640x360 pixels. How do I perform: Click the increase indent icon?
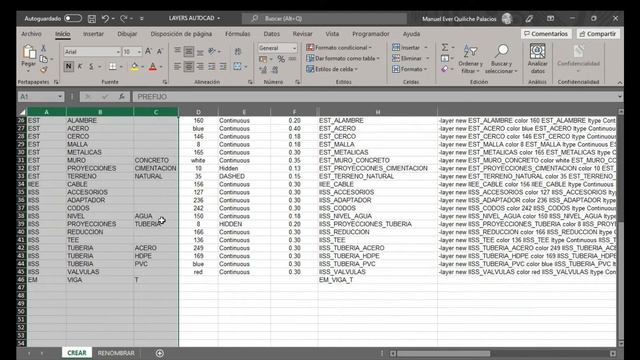[223, 66]
